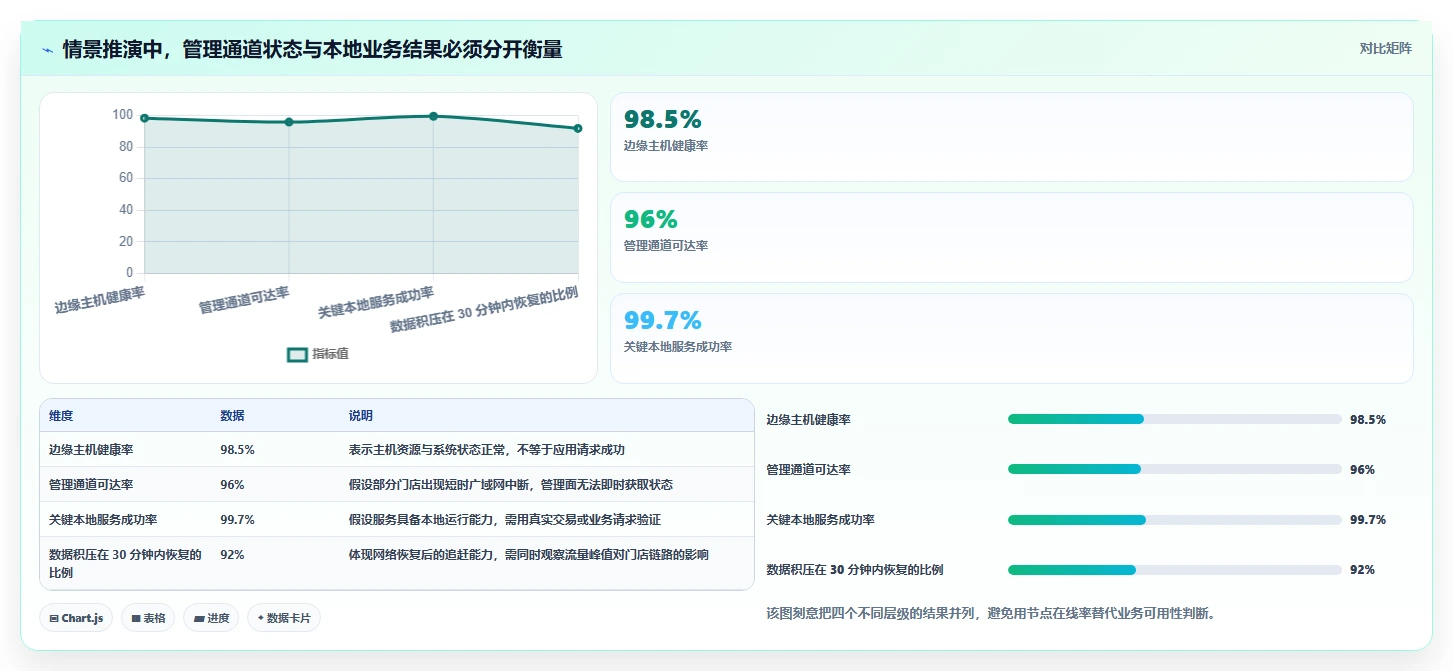Viewport: 1453px width, 671px height.
Task: Click the 进度 tag chip
Action: [212, 618]
